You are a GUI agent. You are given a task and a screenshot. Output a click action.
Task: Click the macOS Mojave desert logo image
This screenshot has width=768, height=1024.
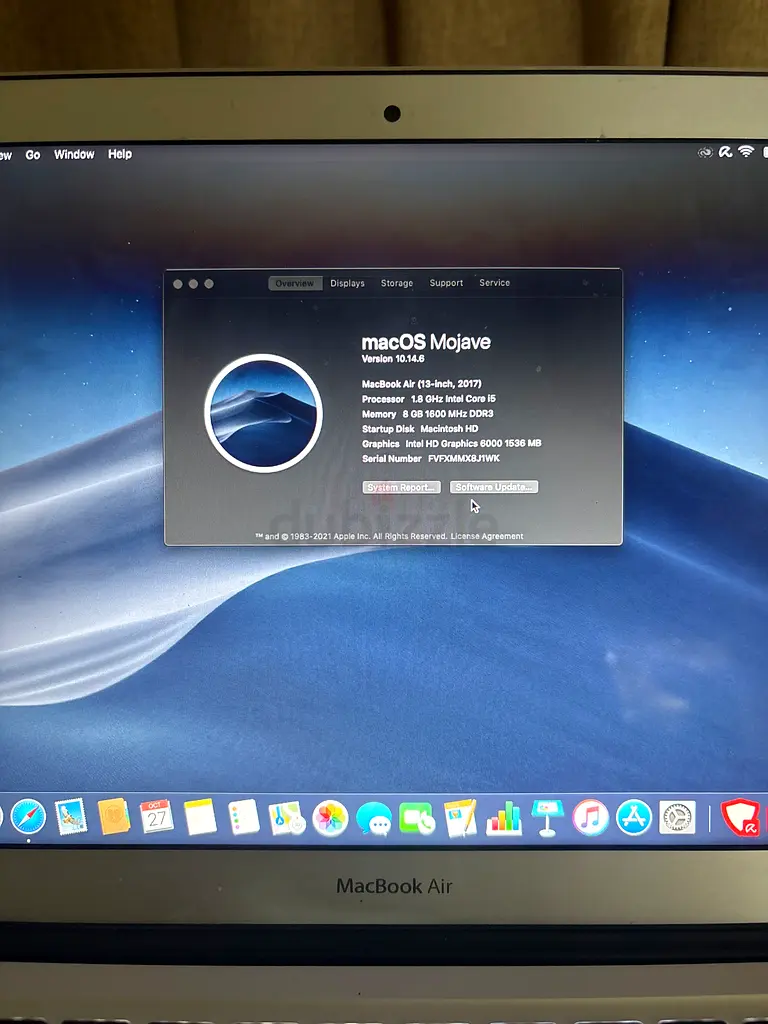pyautogui.click(x=263, y=413)
